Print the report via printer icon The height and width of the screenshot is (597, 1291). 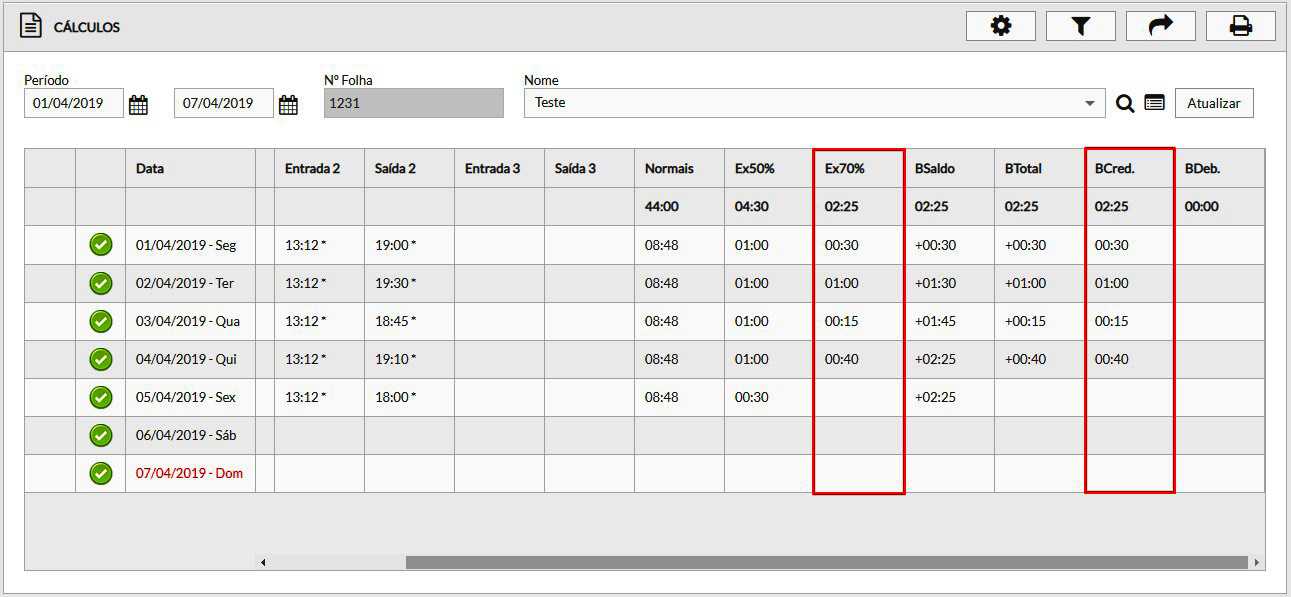point(1240,27)
